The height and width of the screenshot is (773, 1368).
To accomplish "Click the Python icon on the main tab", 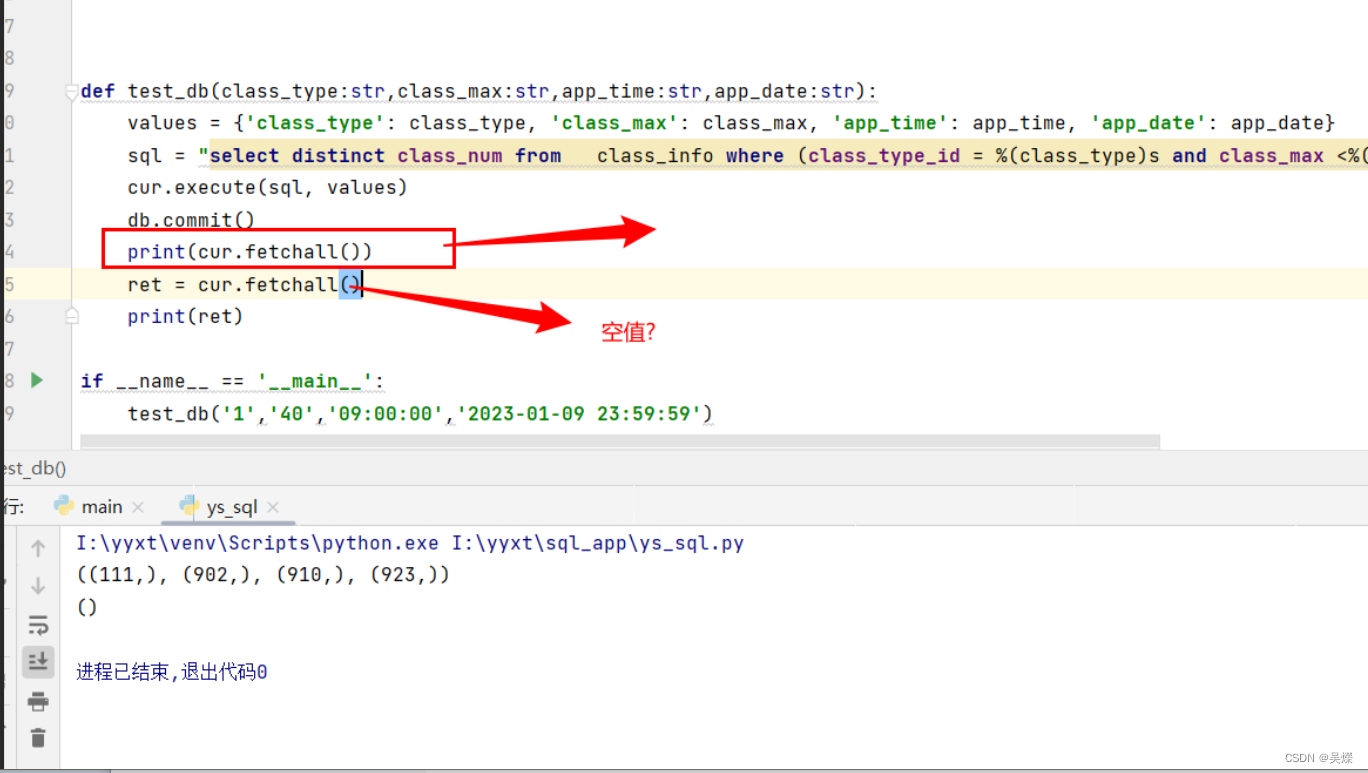I will [62, 506].
